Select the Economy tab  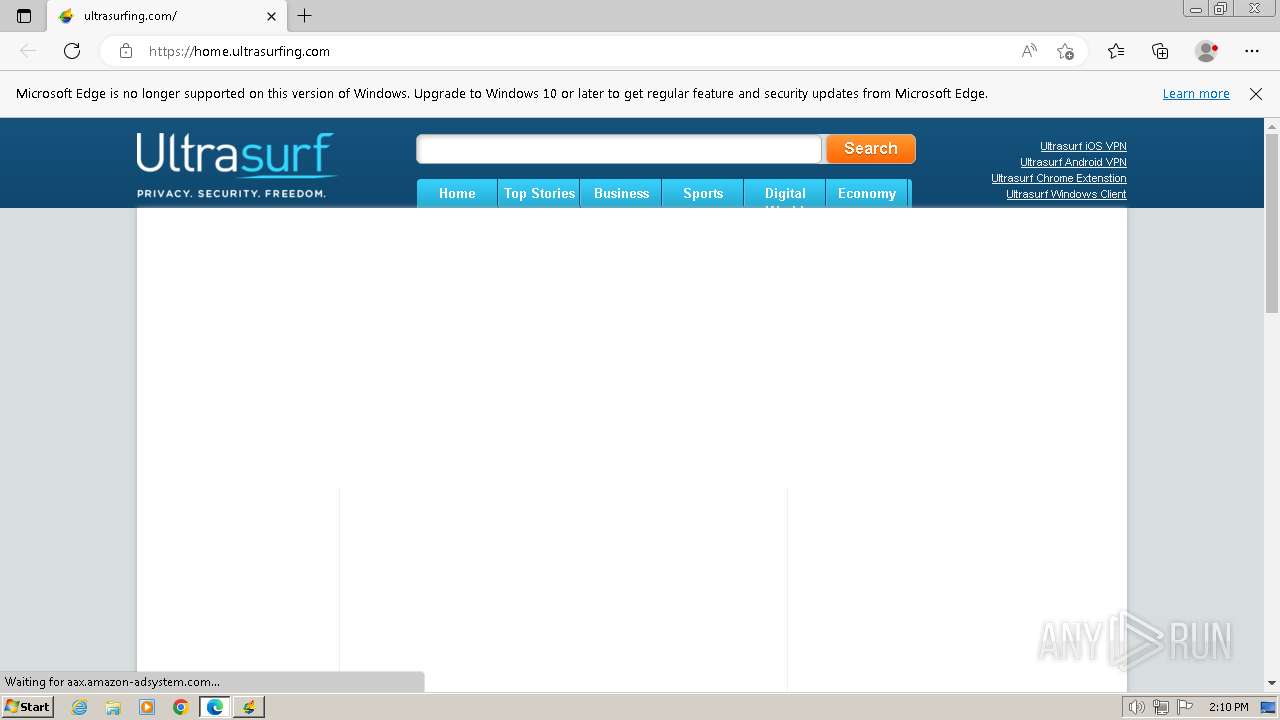tap(867, 194)
